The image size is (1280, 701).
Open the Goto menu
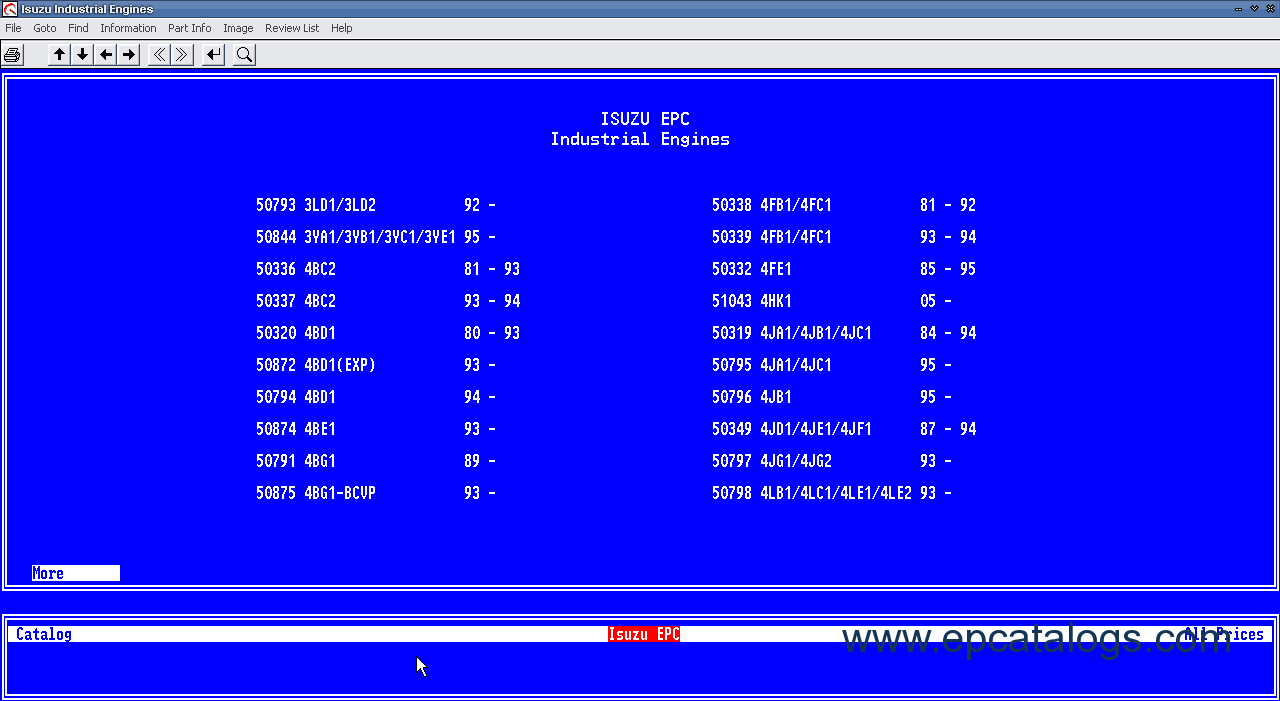click(45, 28)
